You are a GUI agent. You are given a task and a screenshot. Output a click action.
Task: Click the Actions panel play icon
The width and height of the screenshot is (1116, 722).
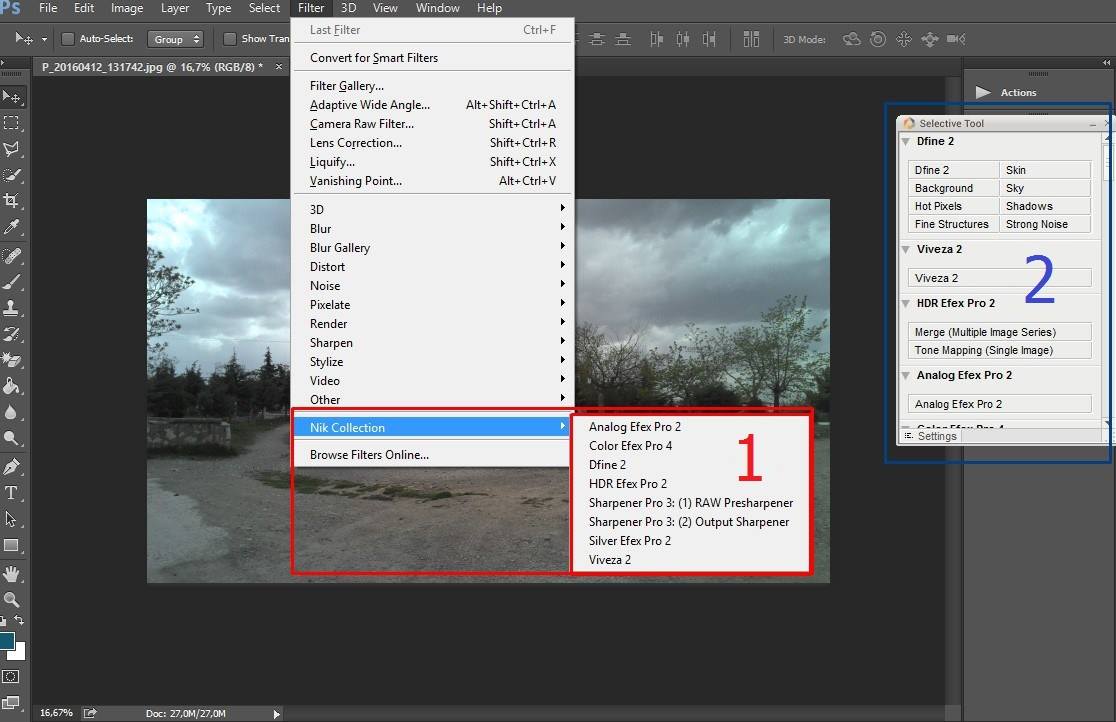(983, 92)
